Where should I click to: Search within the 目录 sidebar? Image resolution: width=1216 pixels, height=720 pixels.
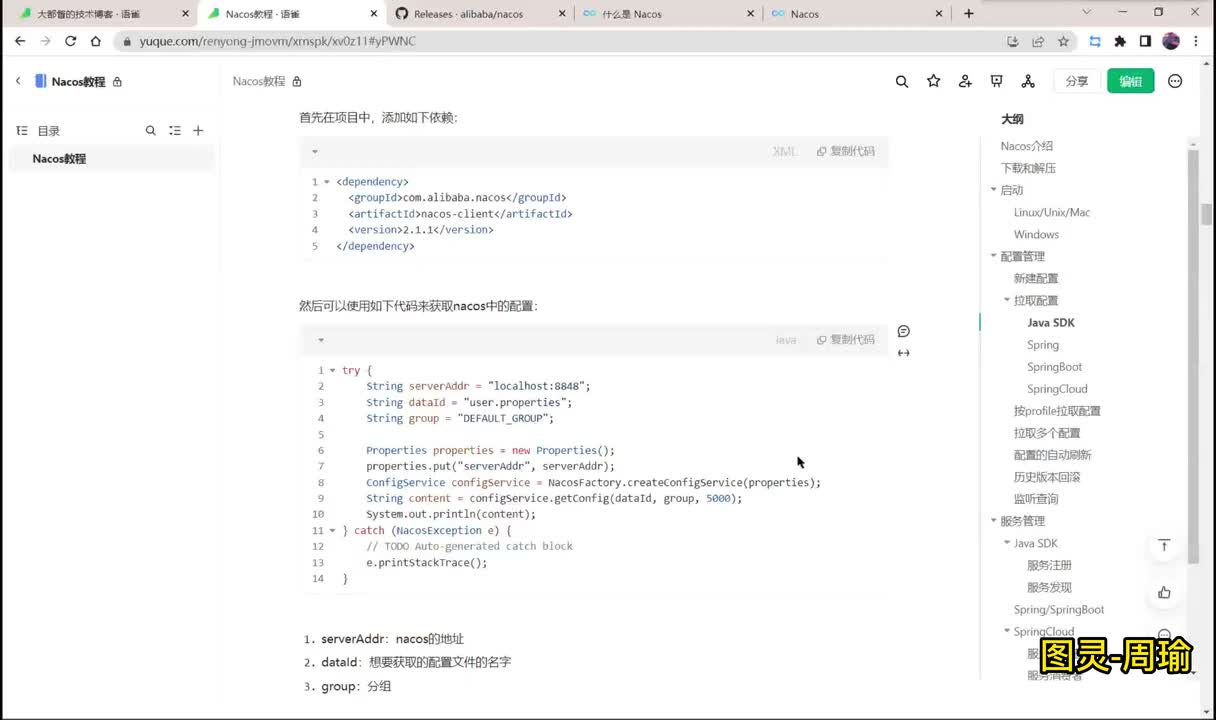(151, 130)
